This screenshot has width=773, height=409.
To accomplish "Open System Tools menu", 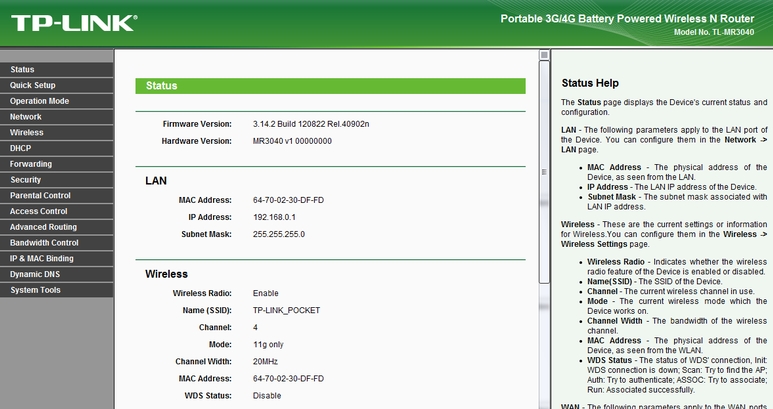I will [x=56, y=290].
